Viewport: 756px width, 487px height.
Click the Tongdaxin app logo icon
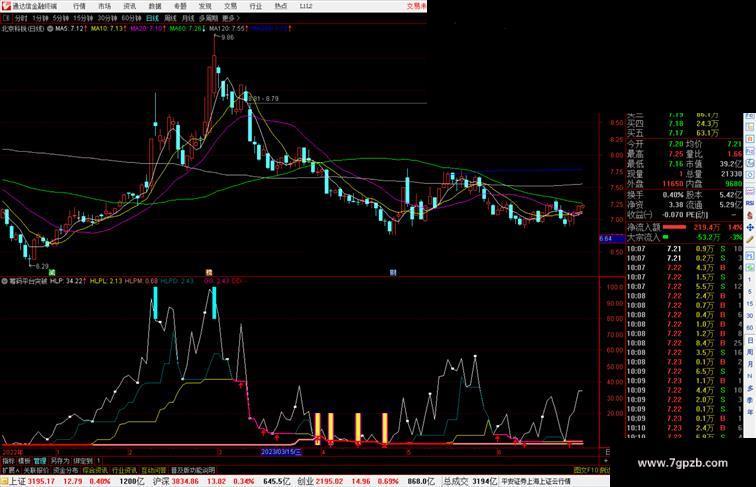pyautogui.click(x=6, y=6)
